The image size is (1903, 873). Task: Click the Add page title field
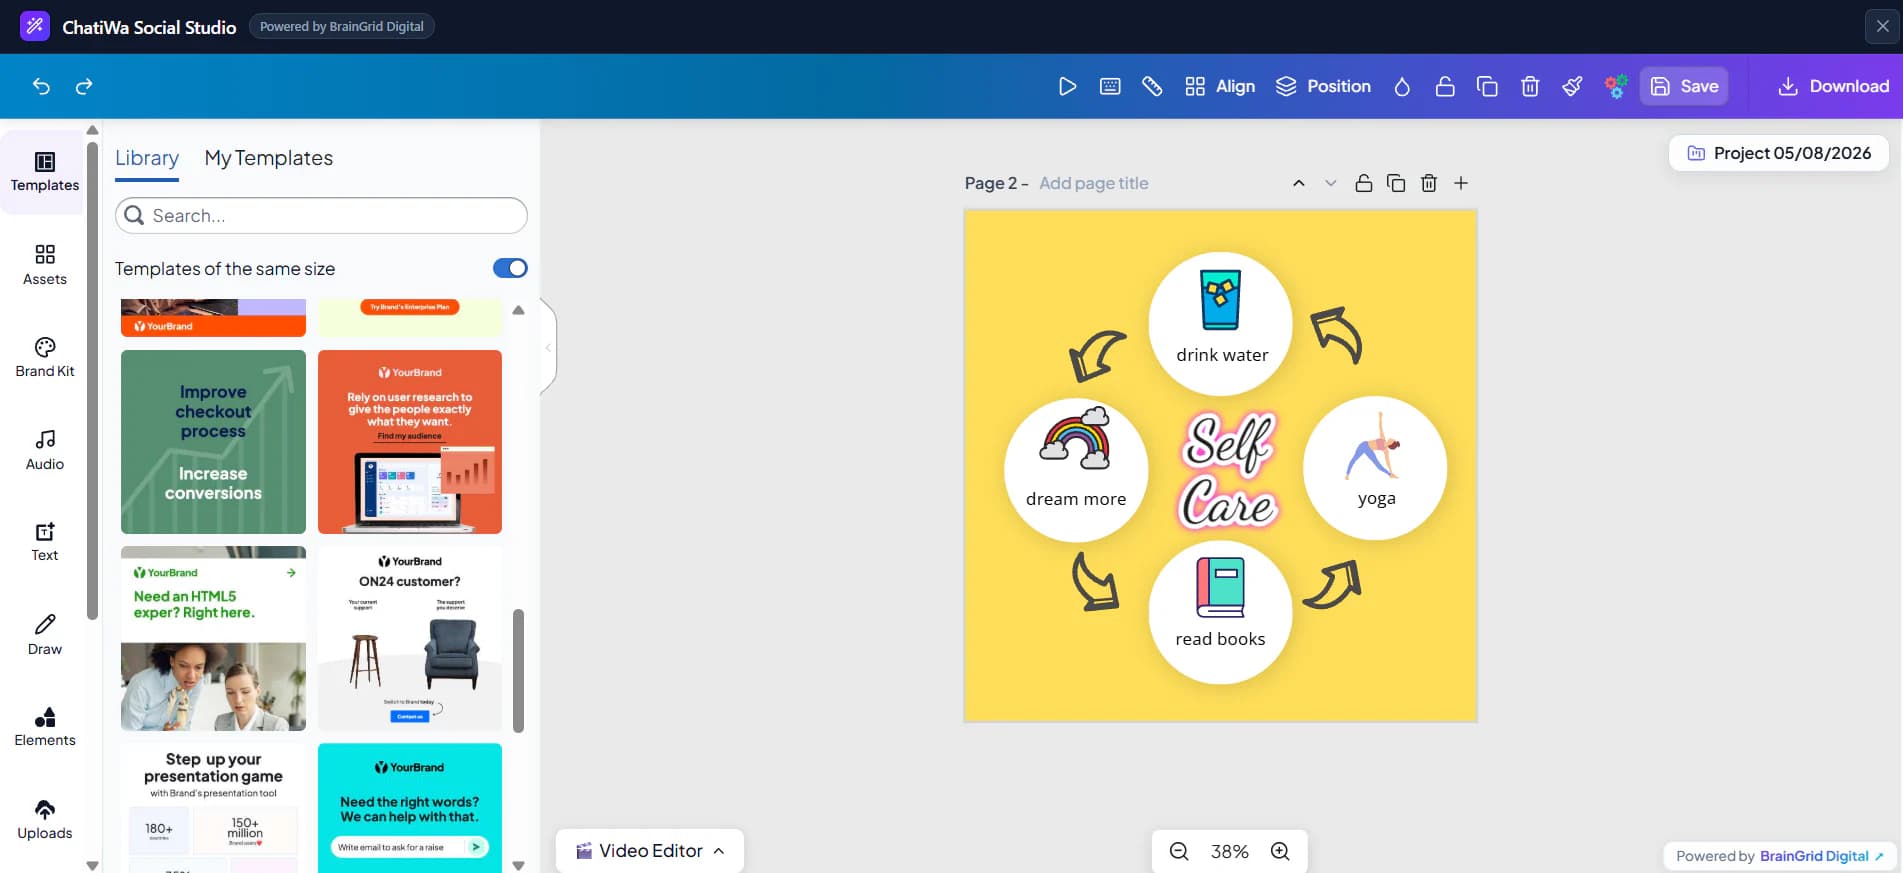tap(1094, 183)
